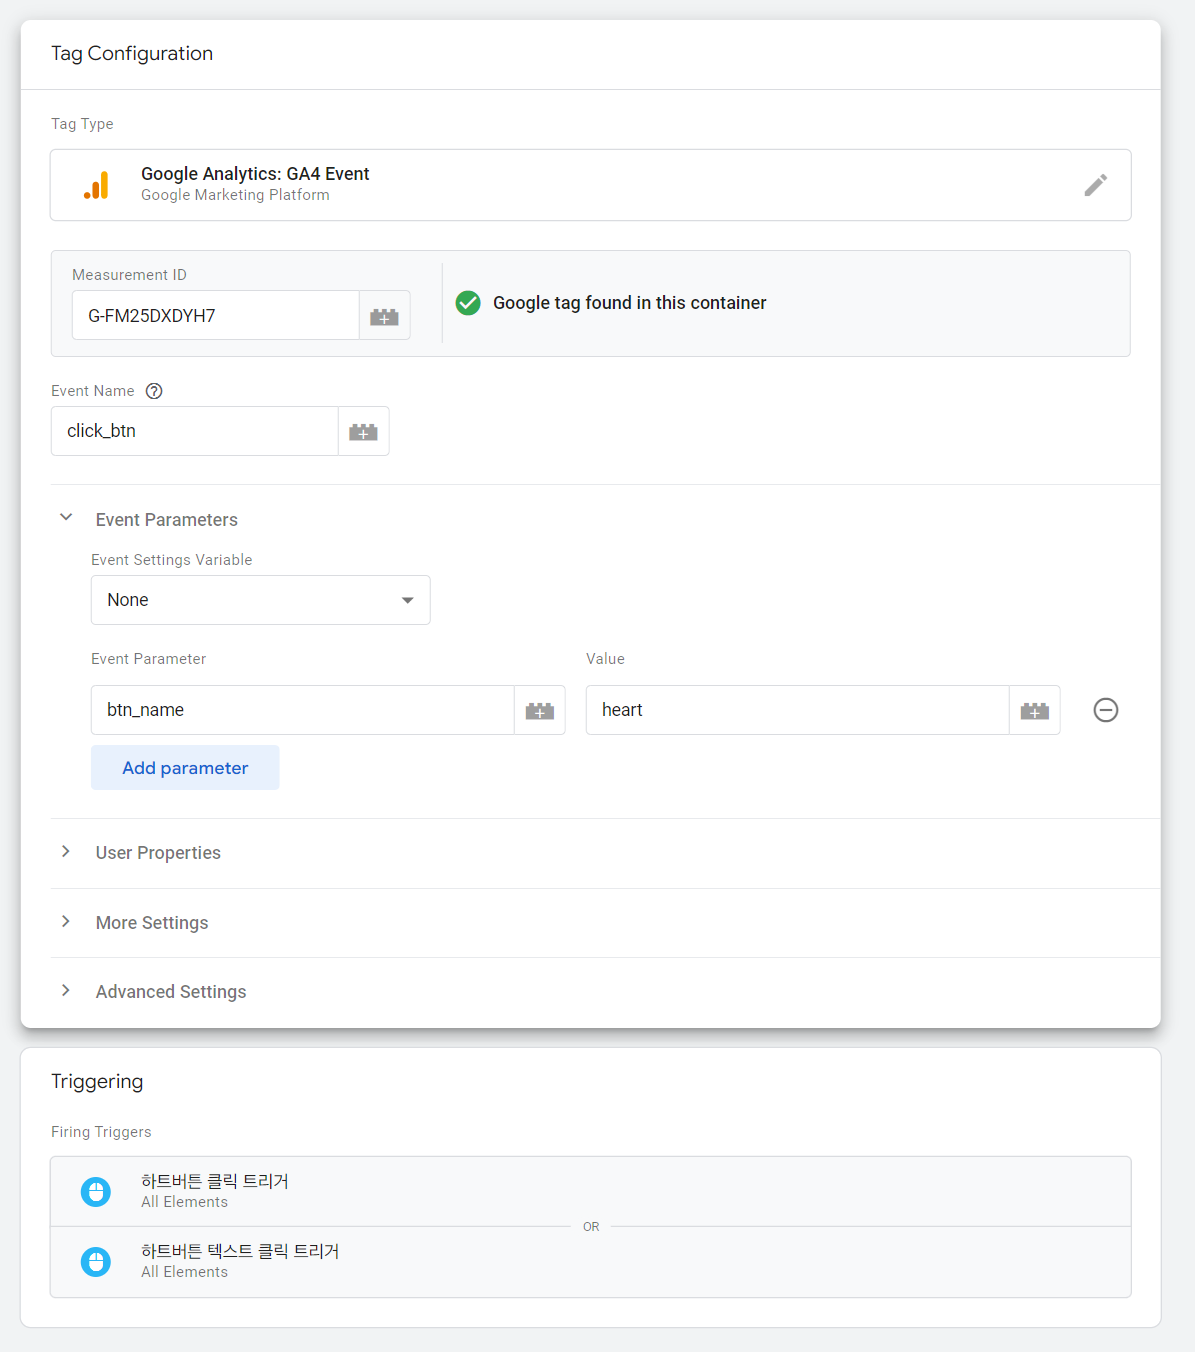Click the Google Analytics bar chart icon

point(97,185)
